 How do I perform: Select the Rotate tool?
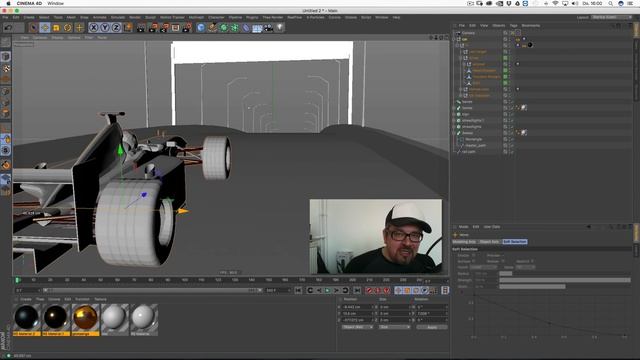click(x=68, y=27)
